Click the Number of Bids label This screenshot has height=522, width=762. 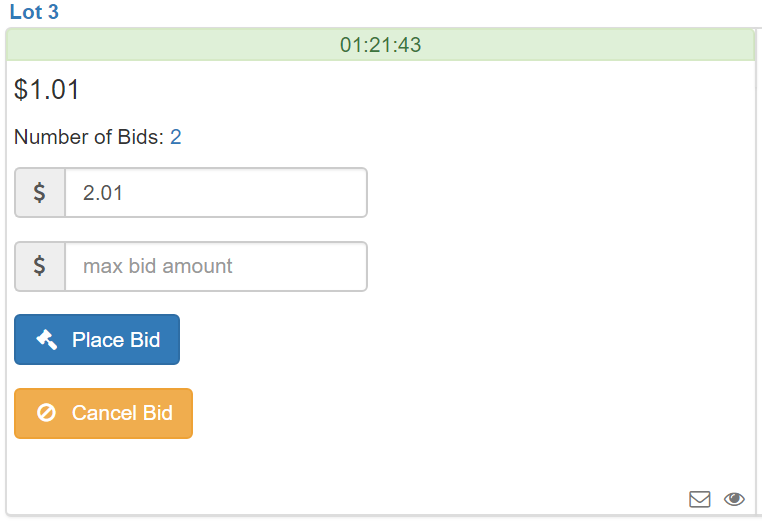pos(89,137)
